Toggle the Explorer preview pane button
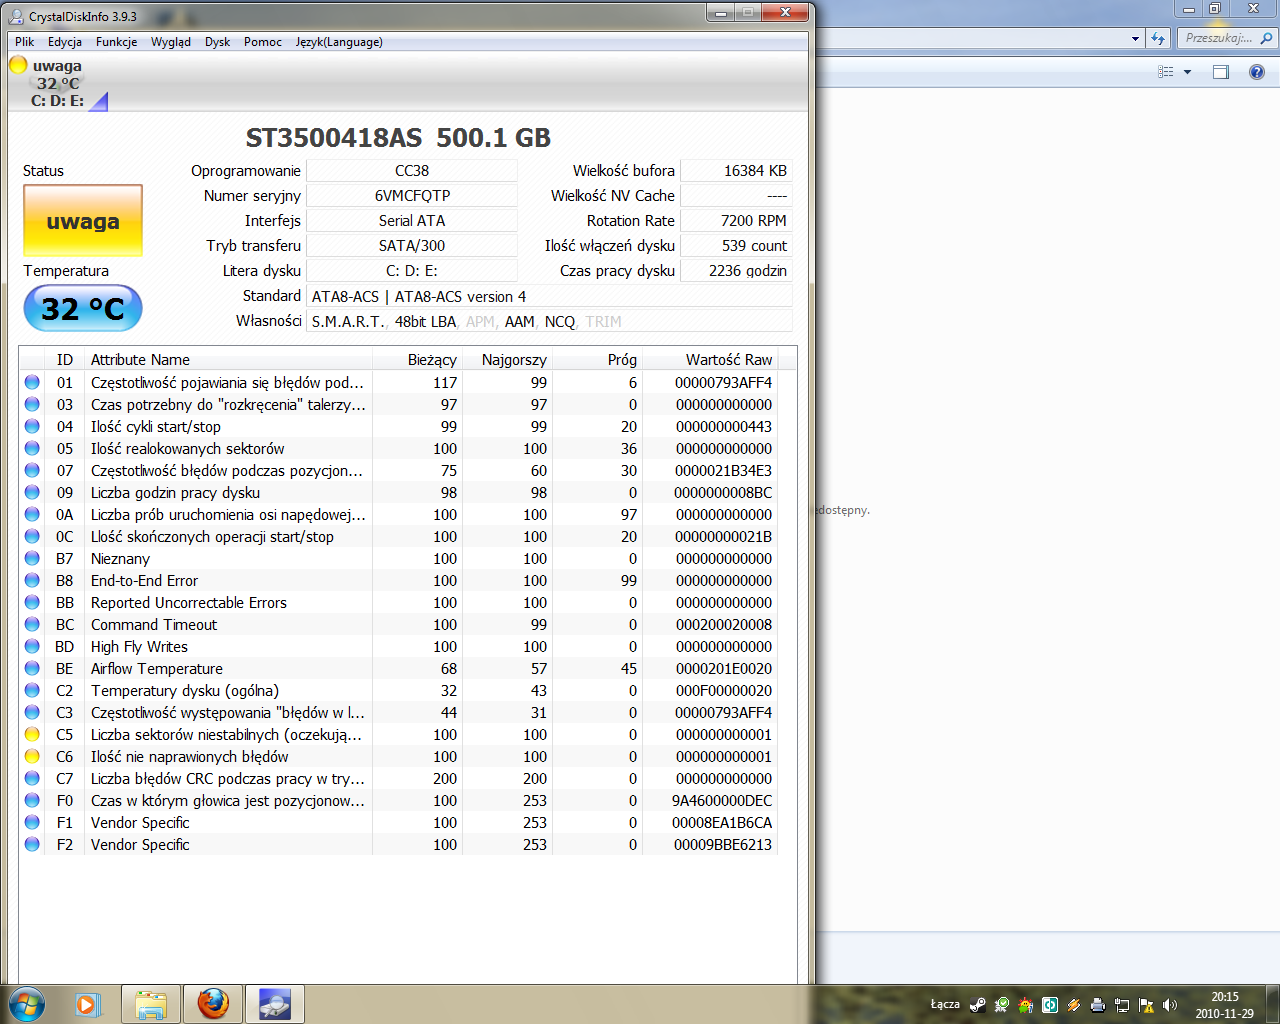 tap(1221, 72)
